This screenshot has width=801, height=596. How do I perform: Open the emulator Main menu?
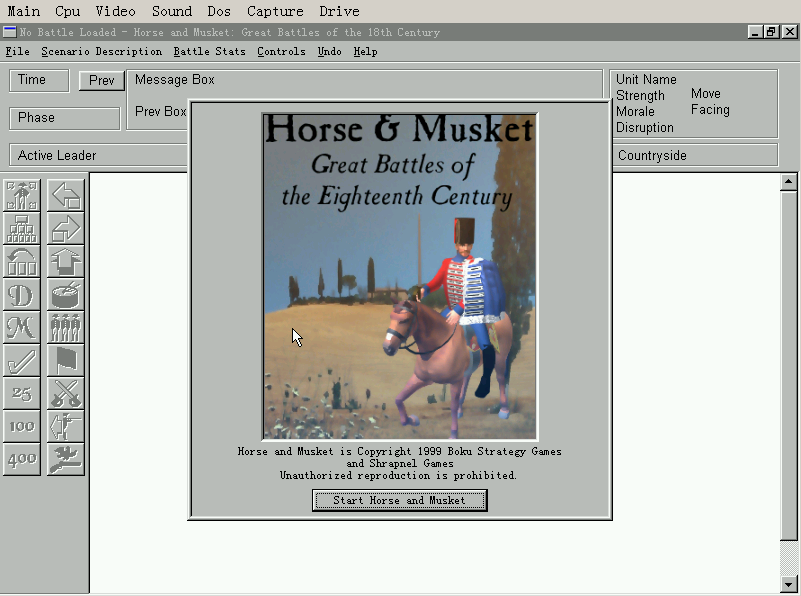click(x=23, y=11)
